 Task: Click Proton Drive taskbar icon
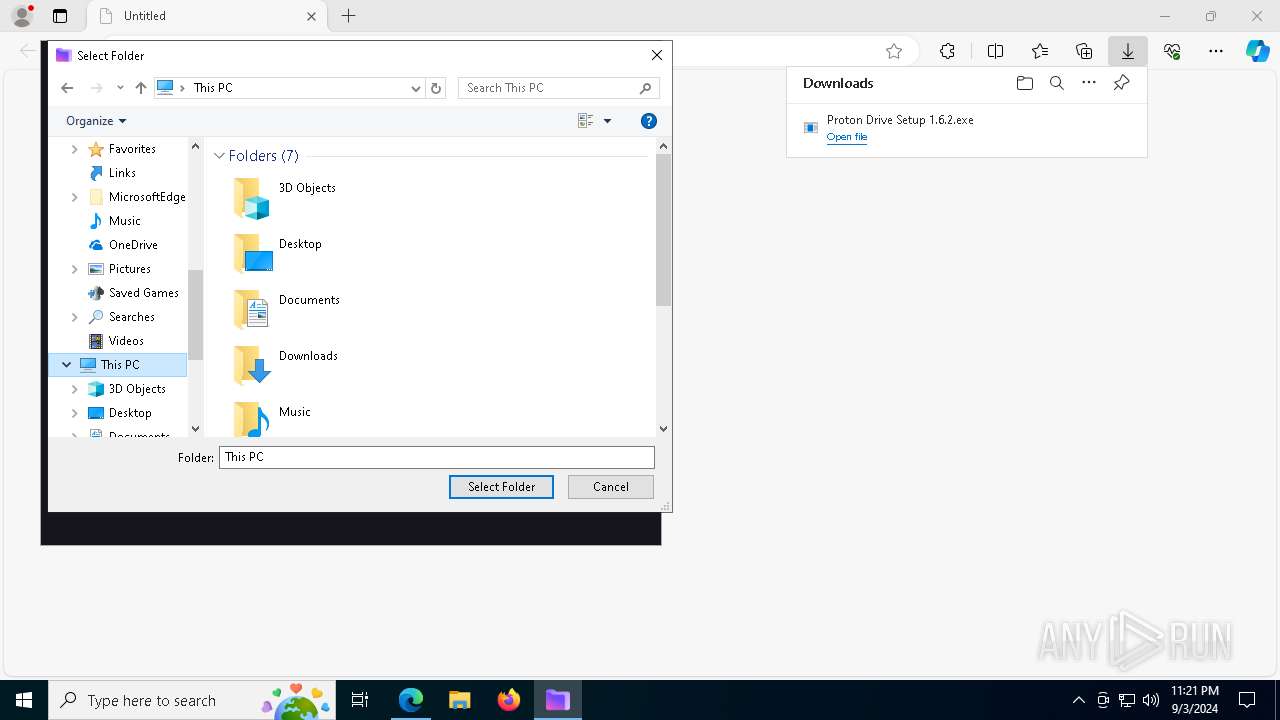[557, 700]
